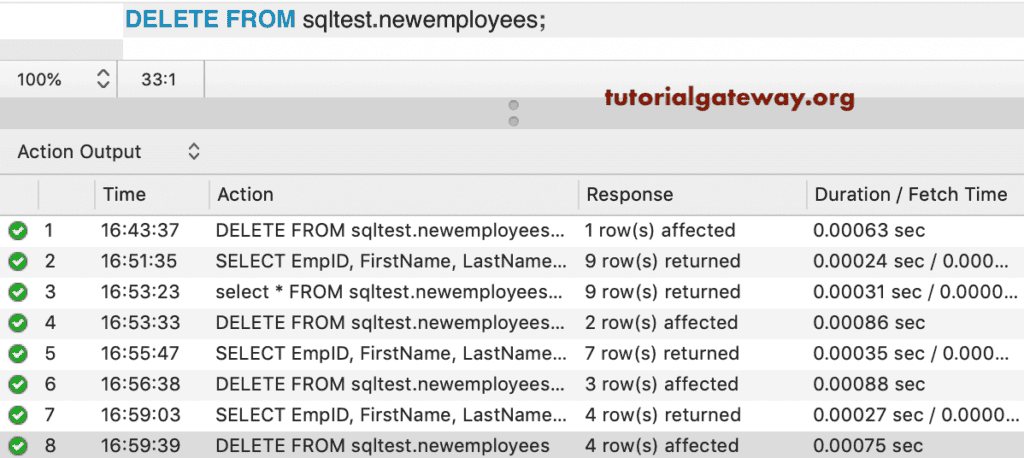
Task: Click green status icon for row 6
Action: coord(18,385)
